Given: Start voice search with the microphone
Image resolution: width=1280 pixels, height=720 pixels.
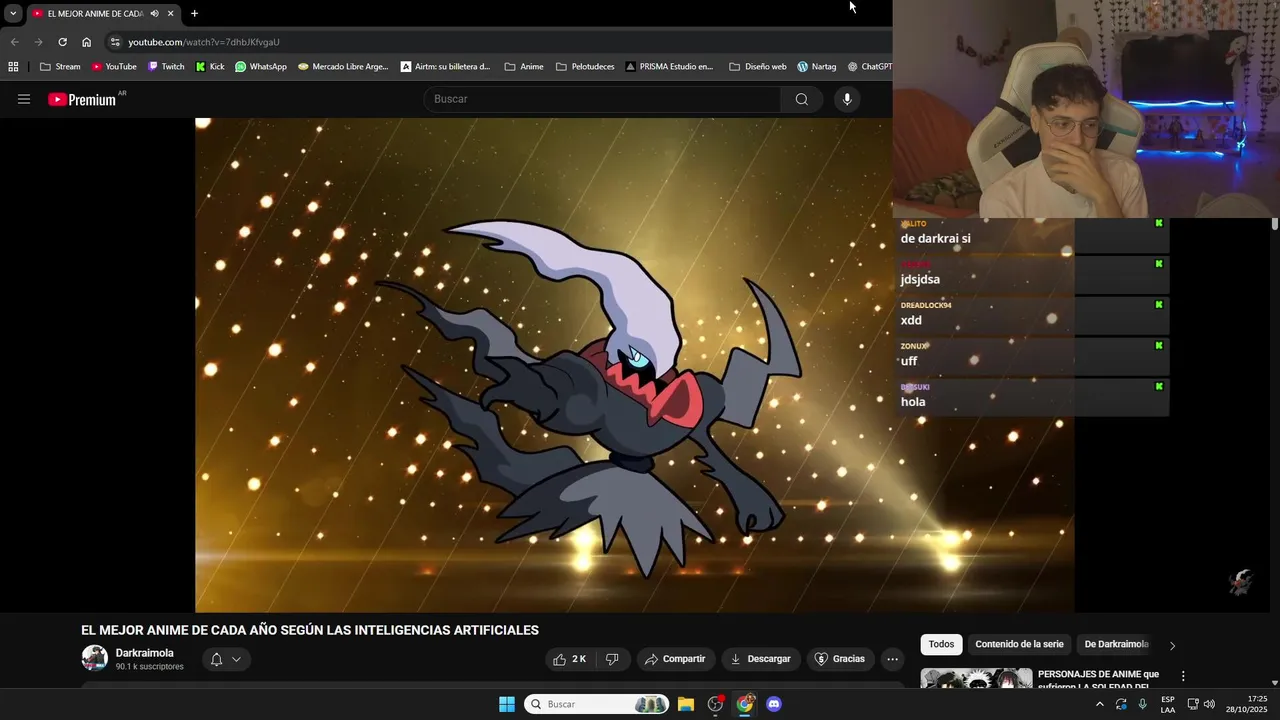Looking at the screenshot, I should pos(847,99).
